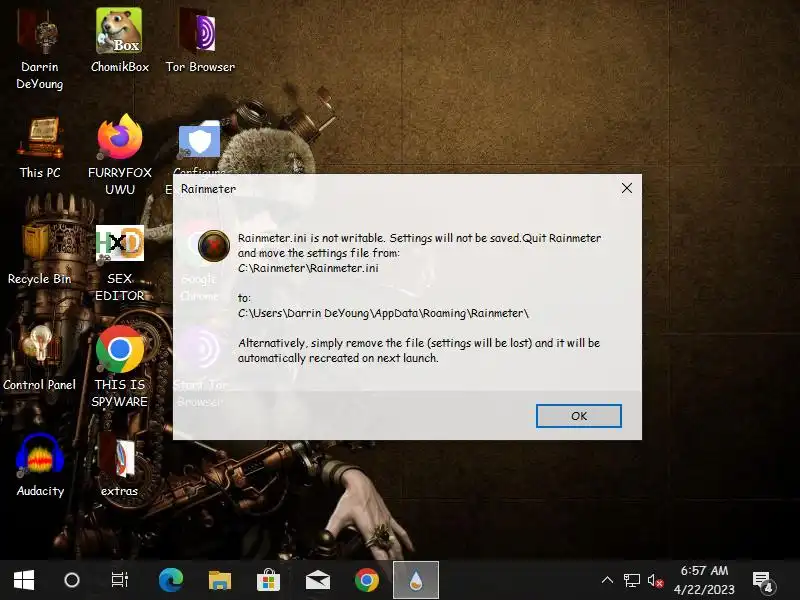Screen dimensions: 800x600
Task: Click the Cortana search circle
Action: pyautogui.click(x=72, y=580)
